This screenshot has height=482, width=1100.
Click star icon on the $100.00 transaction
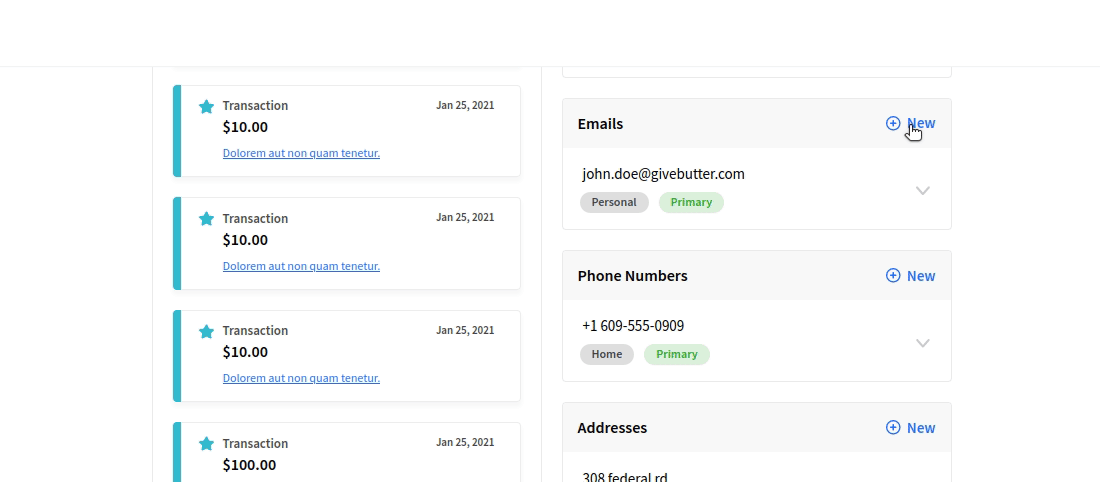(x=206, y=444)
